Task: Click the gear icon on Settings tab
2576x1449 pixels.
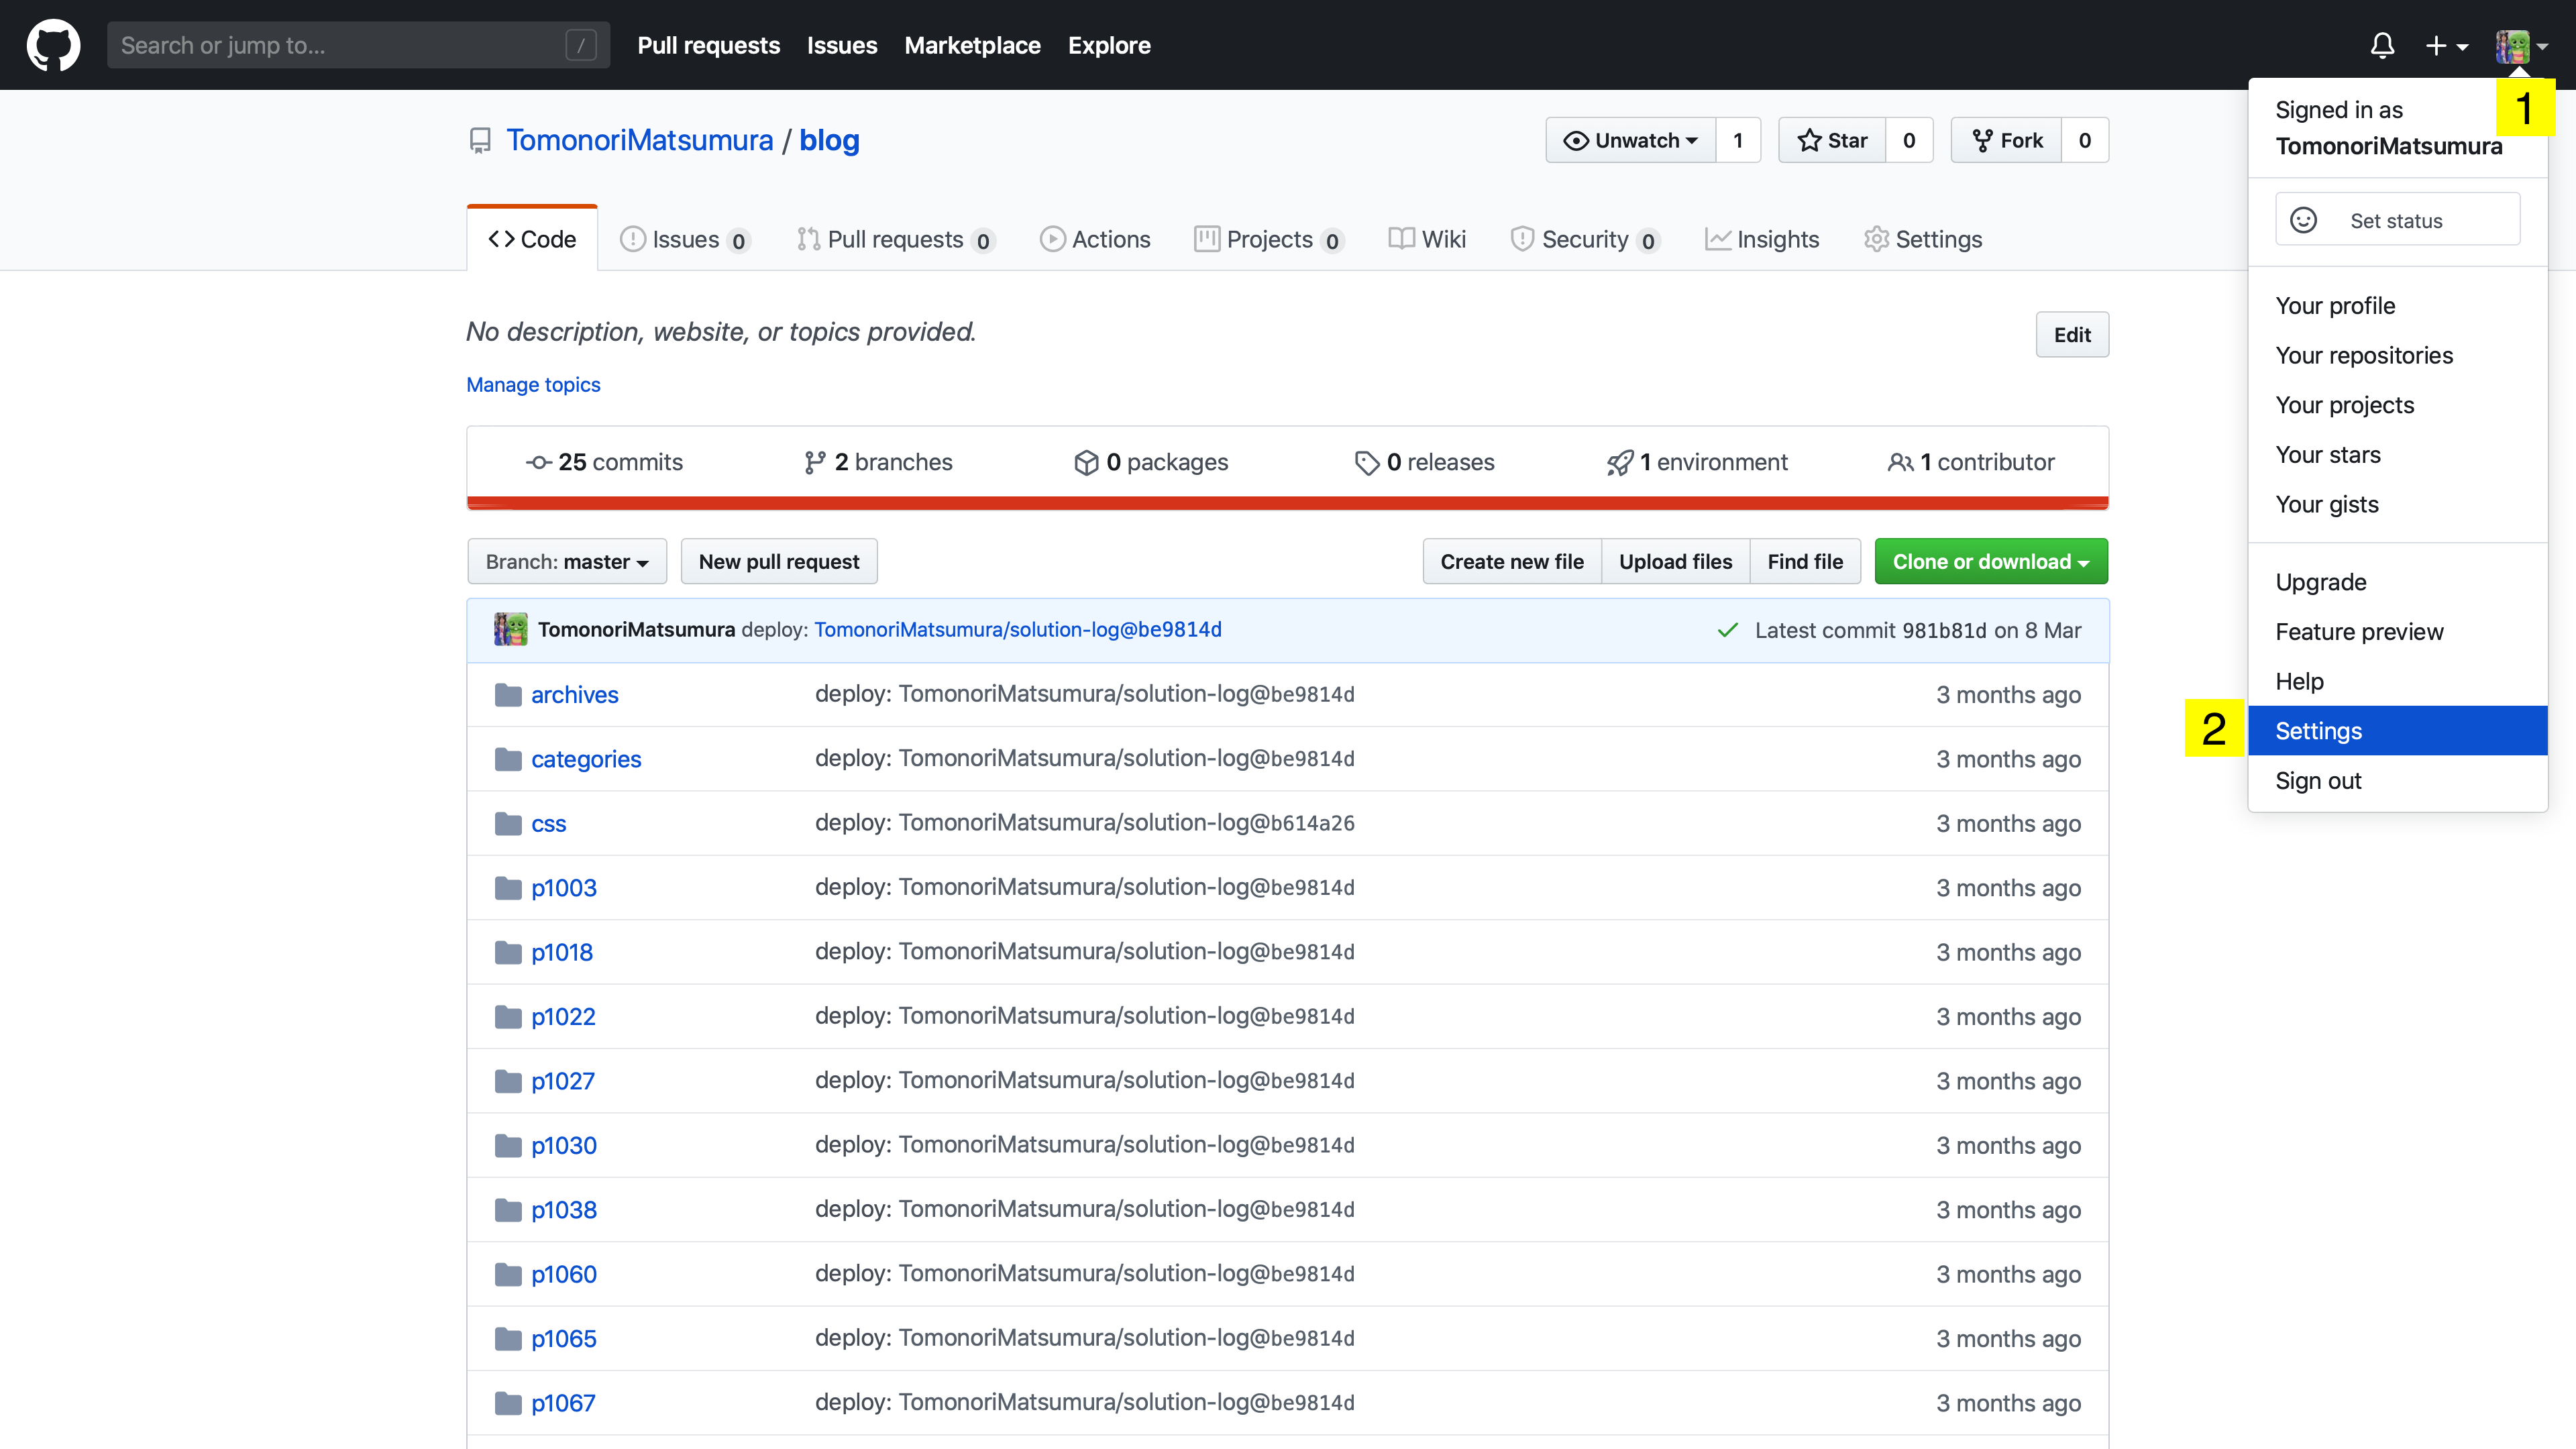Action: coord(1876,239)
